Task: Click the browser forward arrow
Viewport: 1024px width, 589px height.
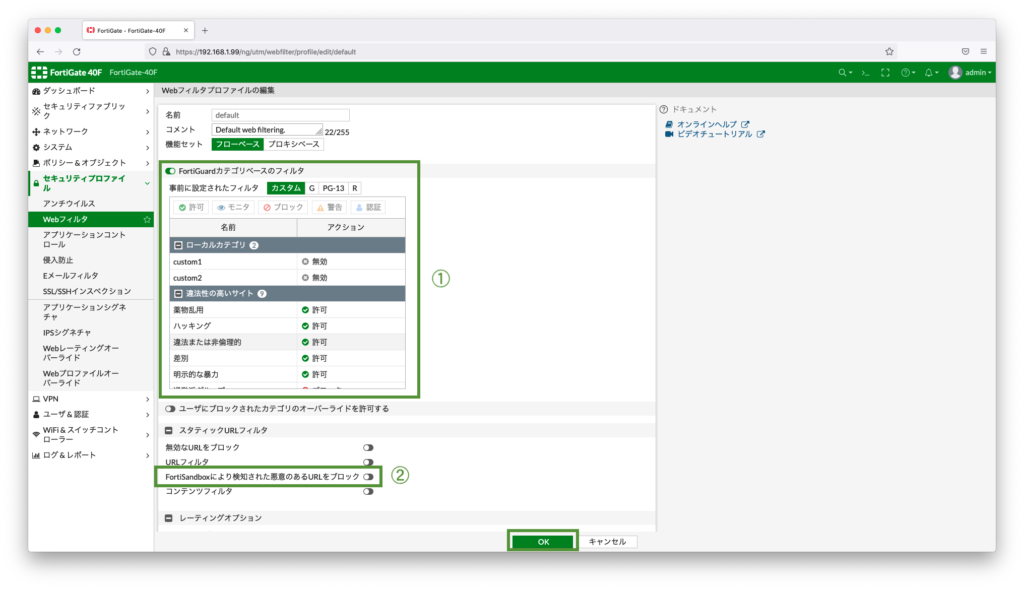Action: click(x=58, y=52)
